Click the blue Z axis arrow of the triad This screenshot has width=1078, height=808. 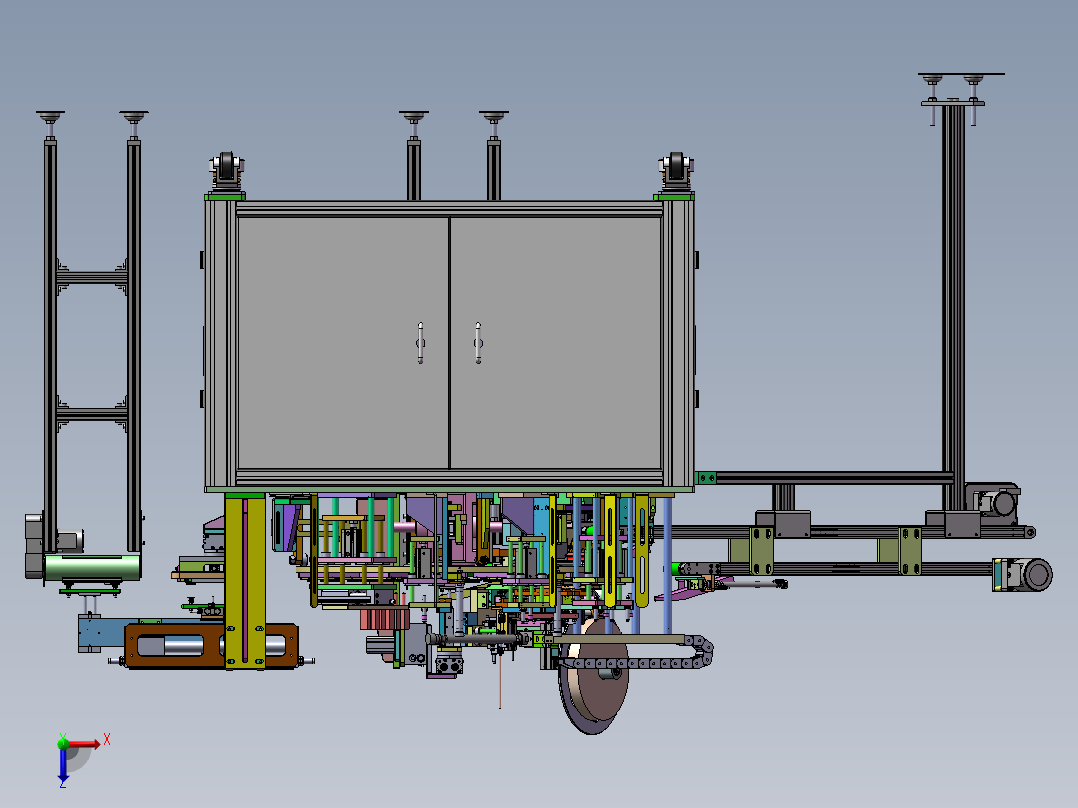click(63, 768)
